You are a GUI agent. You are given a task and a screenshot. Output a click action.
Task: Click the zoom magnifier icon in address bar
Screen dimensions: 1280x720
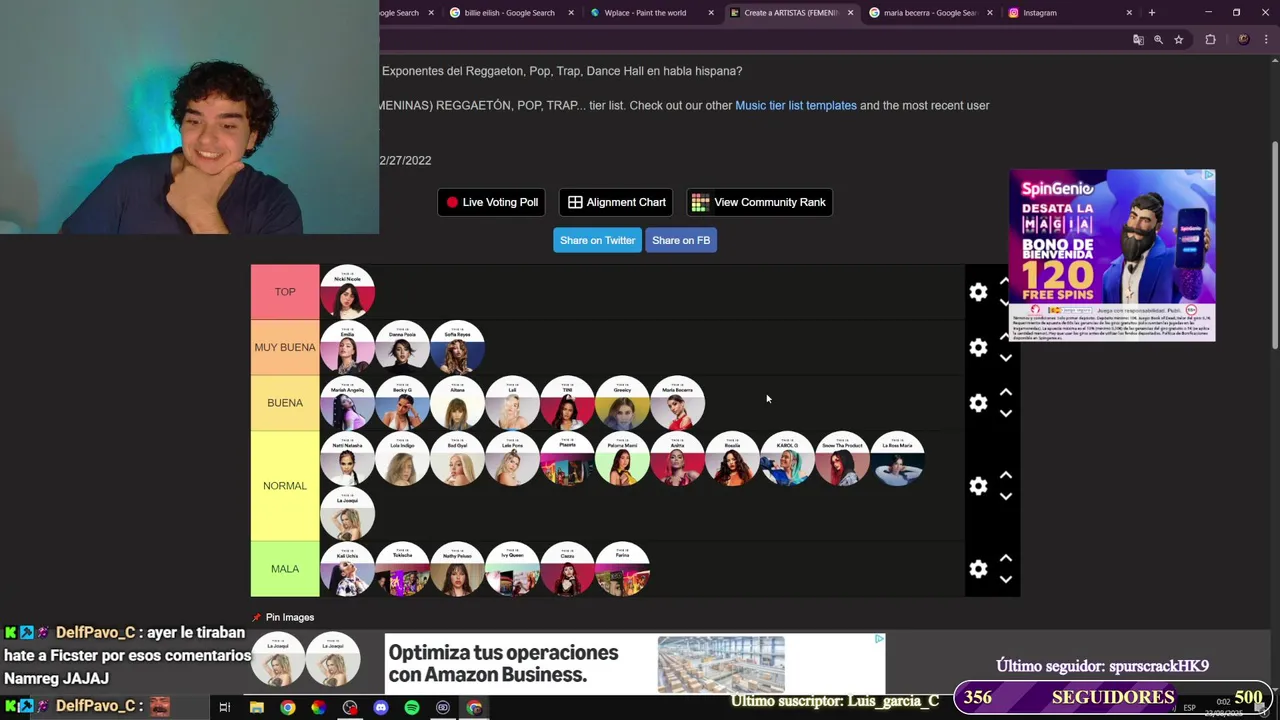[1158, 40]
